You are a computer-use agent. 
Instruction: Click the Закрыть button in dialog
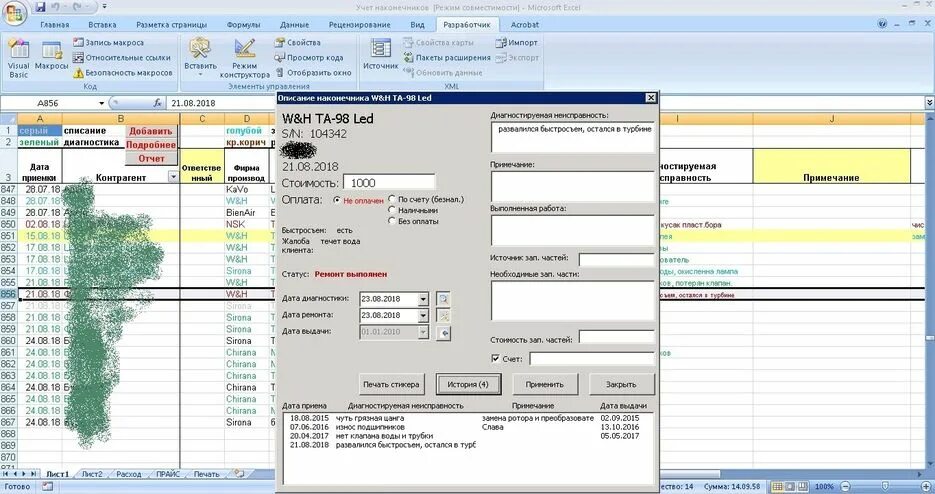click(621, 384)
